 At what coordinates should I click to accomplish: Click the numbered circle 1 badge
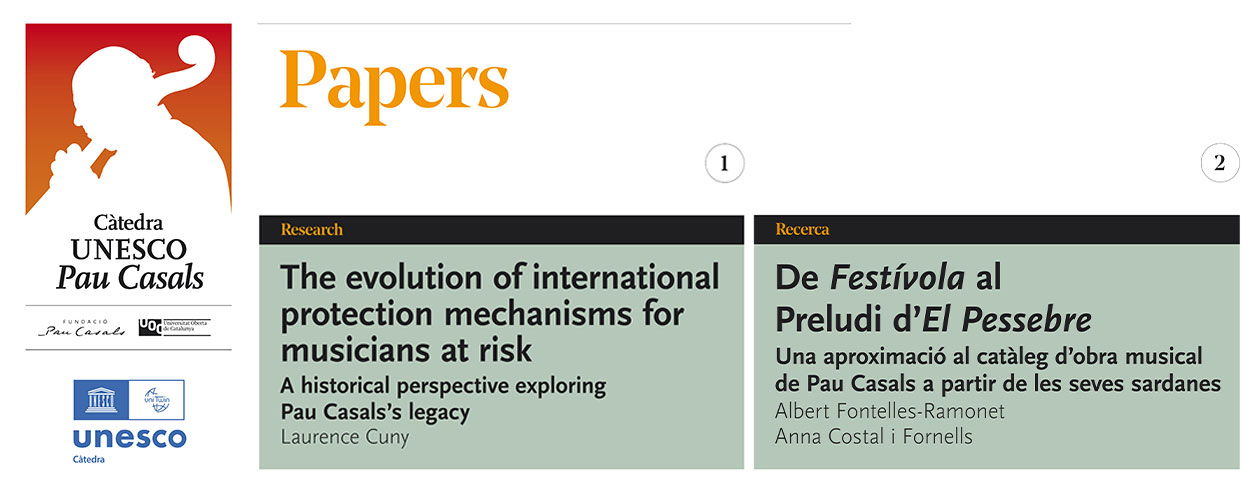[724, 164]
